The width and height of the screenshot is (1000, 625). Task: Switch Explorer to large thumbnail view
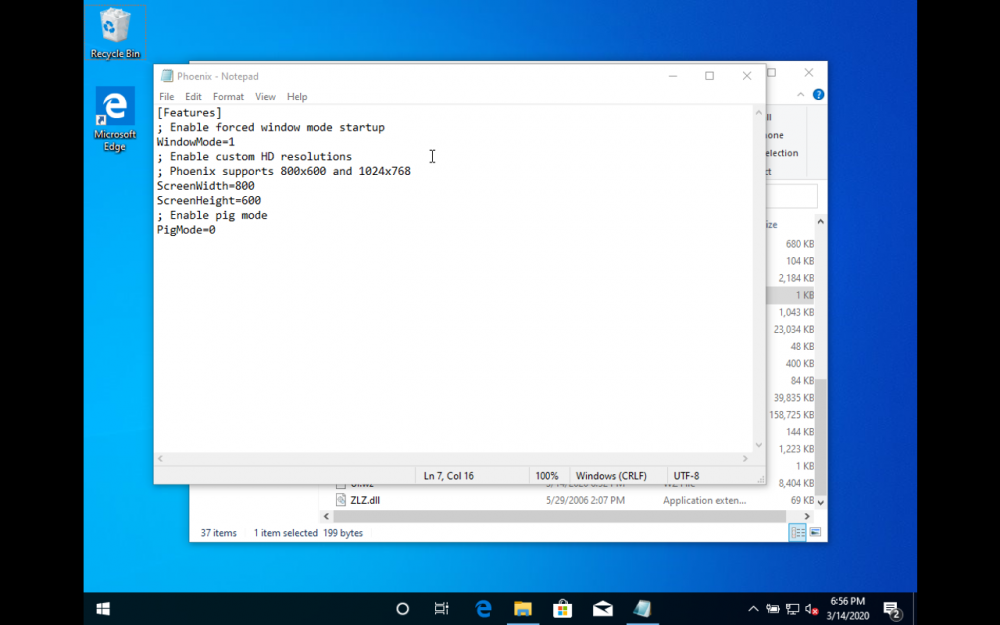815,532
